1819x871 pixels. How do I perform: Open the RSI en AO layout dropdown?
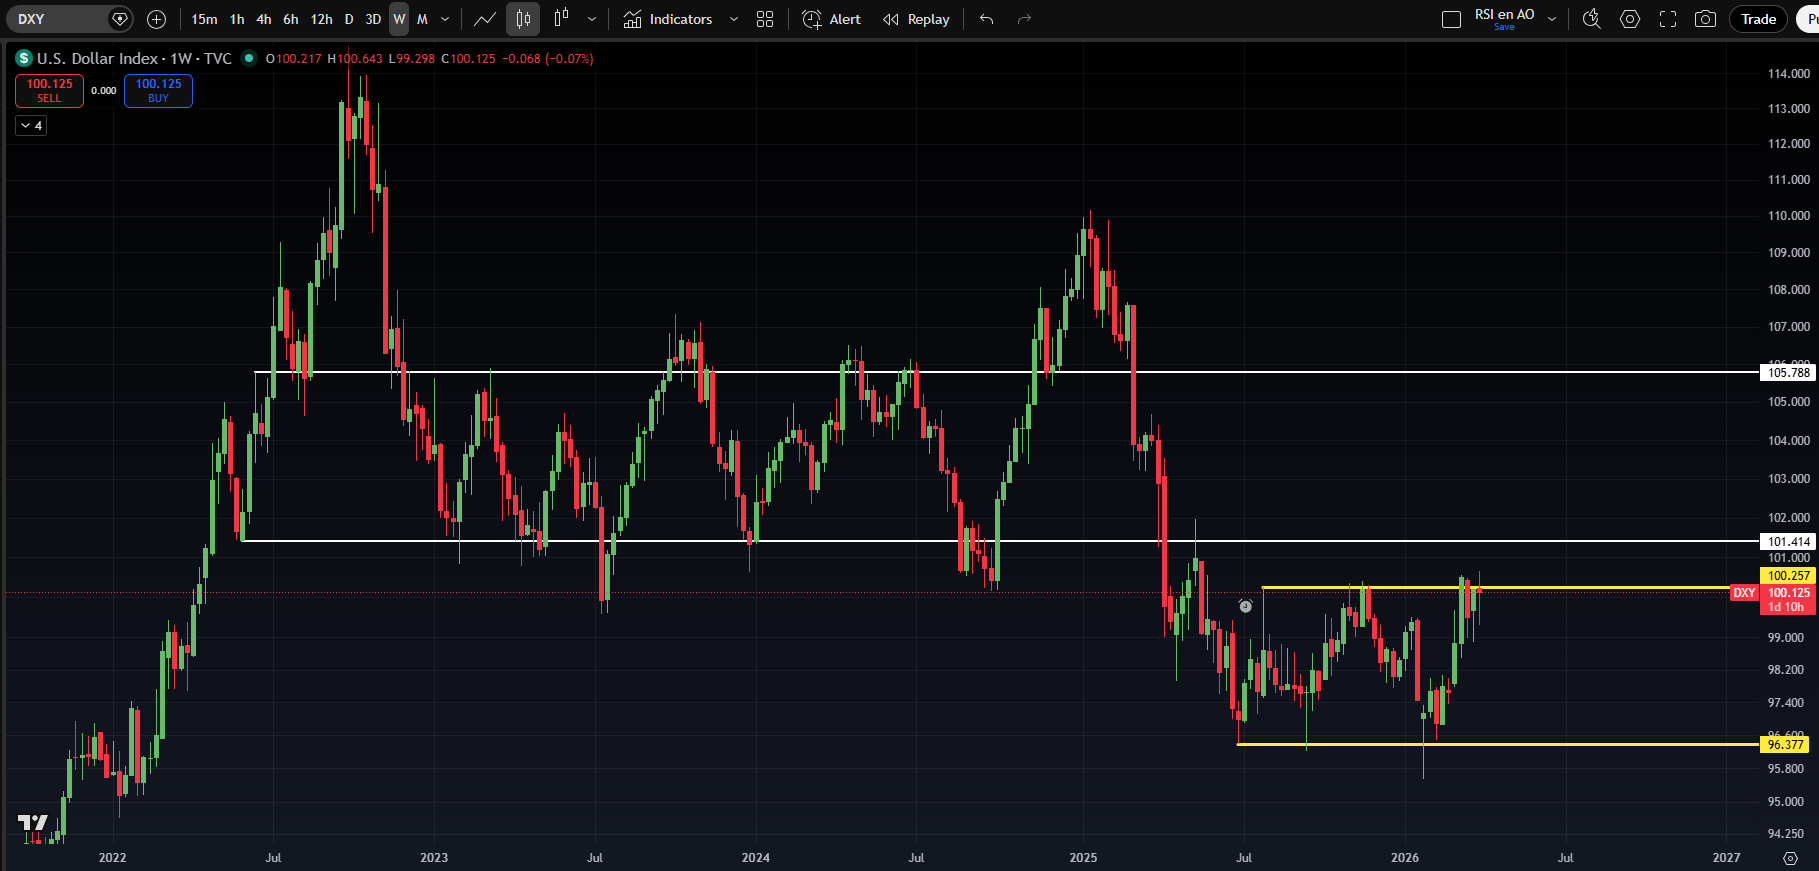1552,19
